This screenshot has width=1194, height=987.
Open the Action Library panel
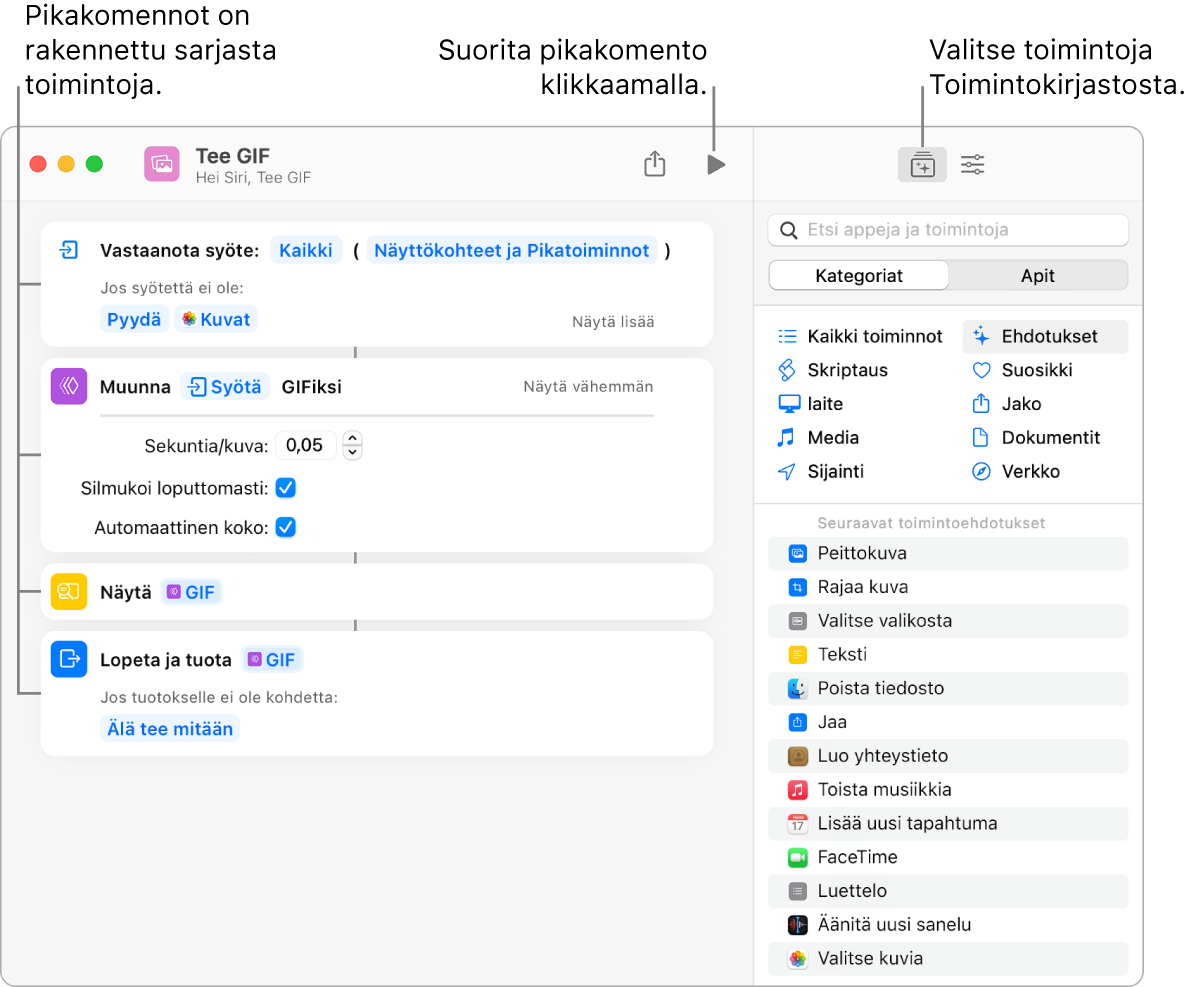(922, 164)
